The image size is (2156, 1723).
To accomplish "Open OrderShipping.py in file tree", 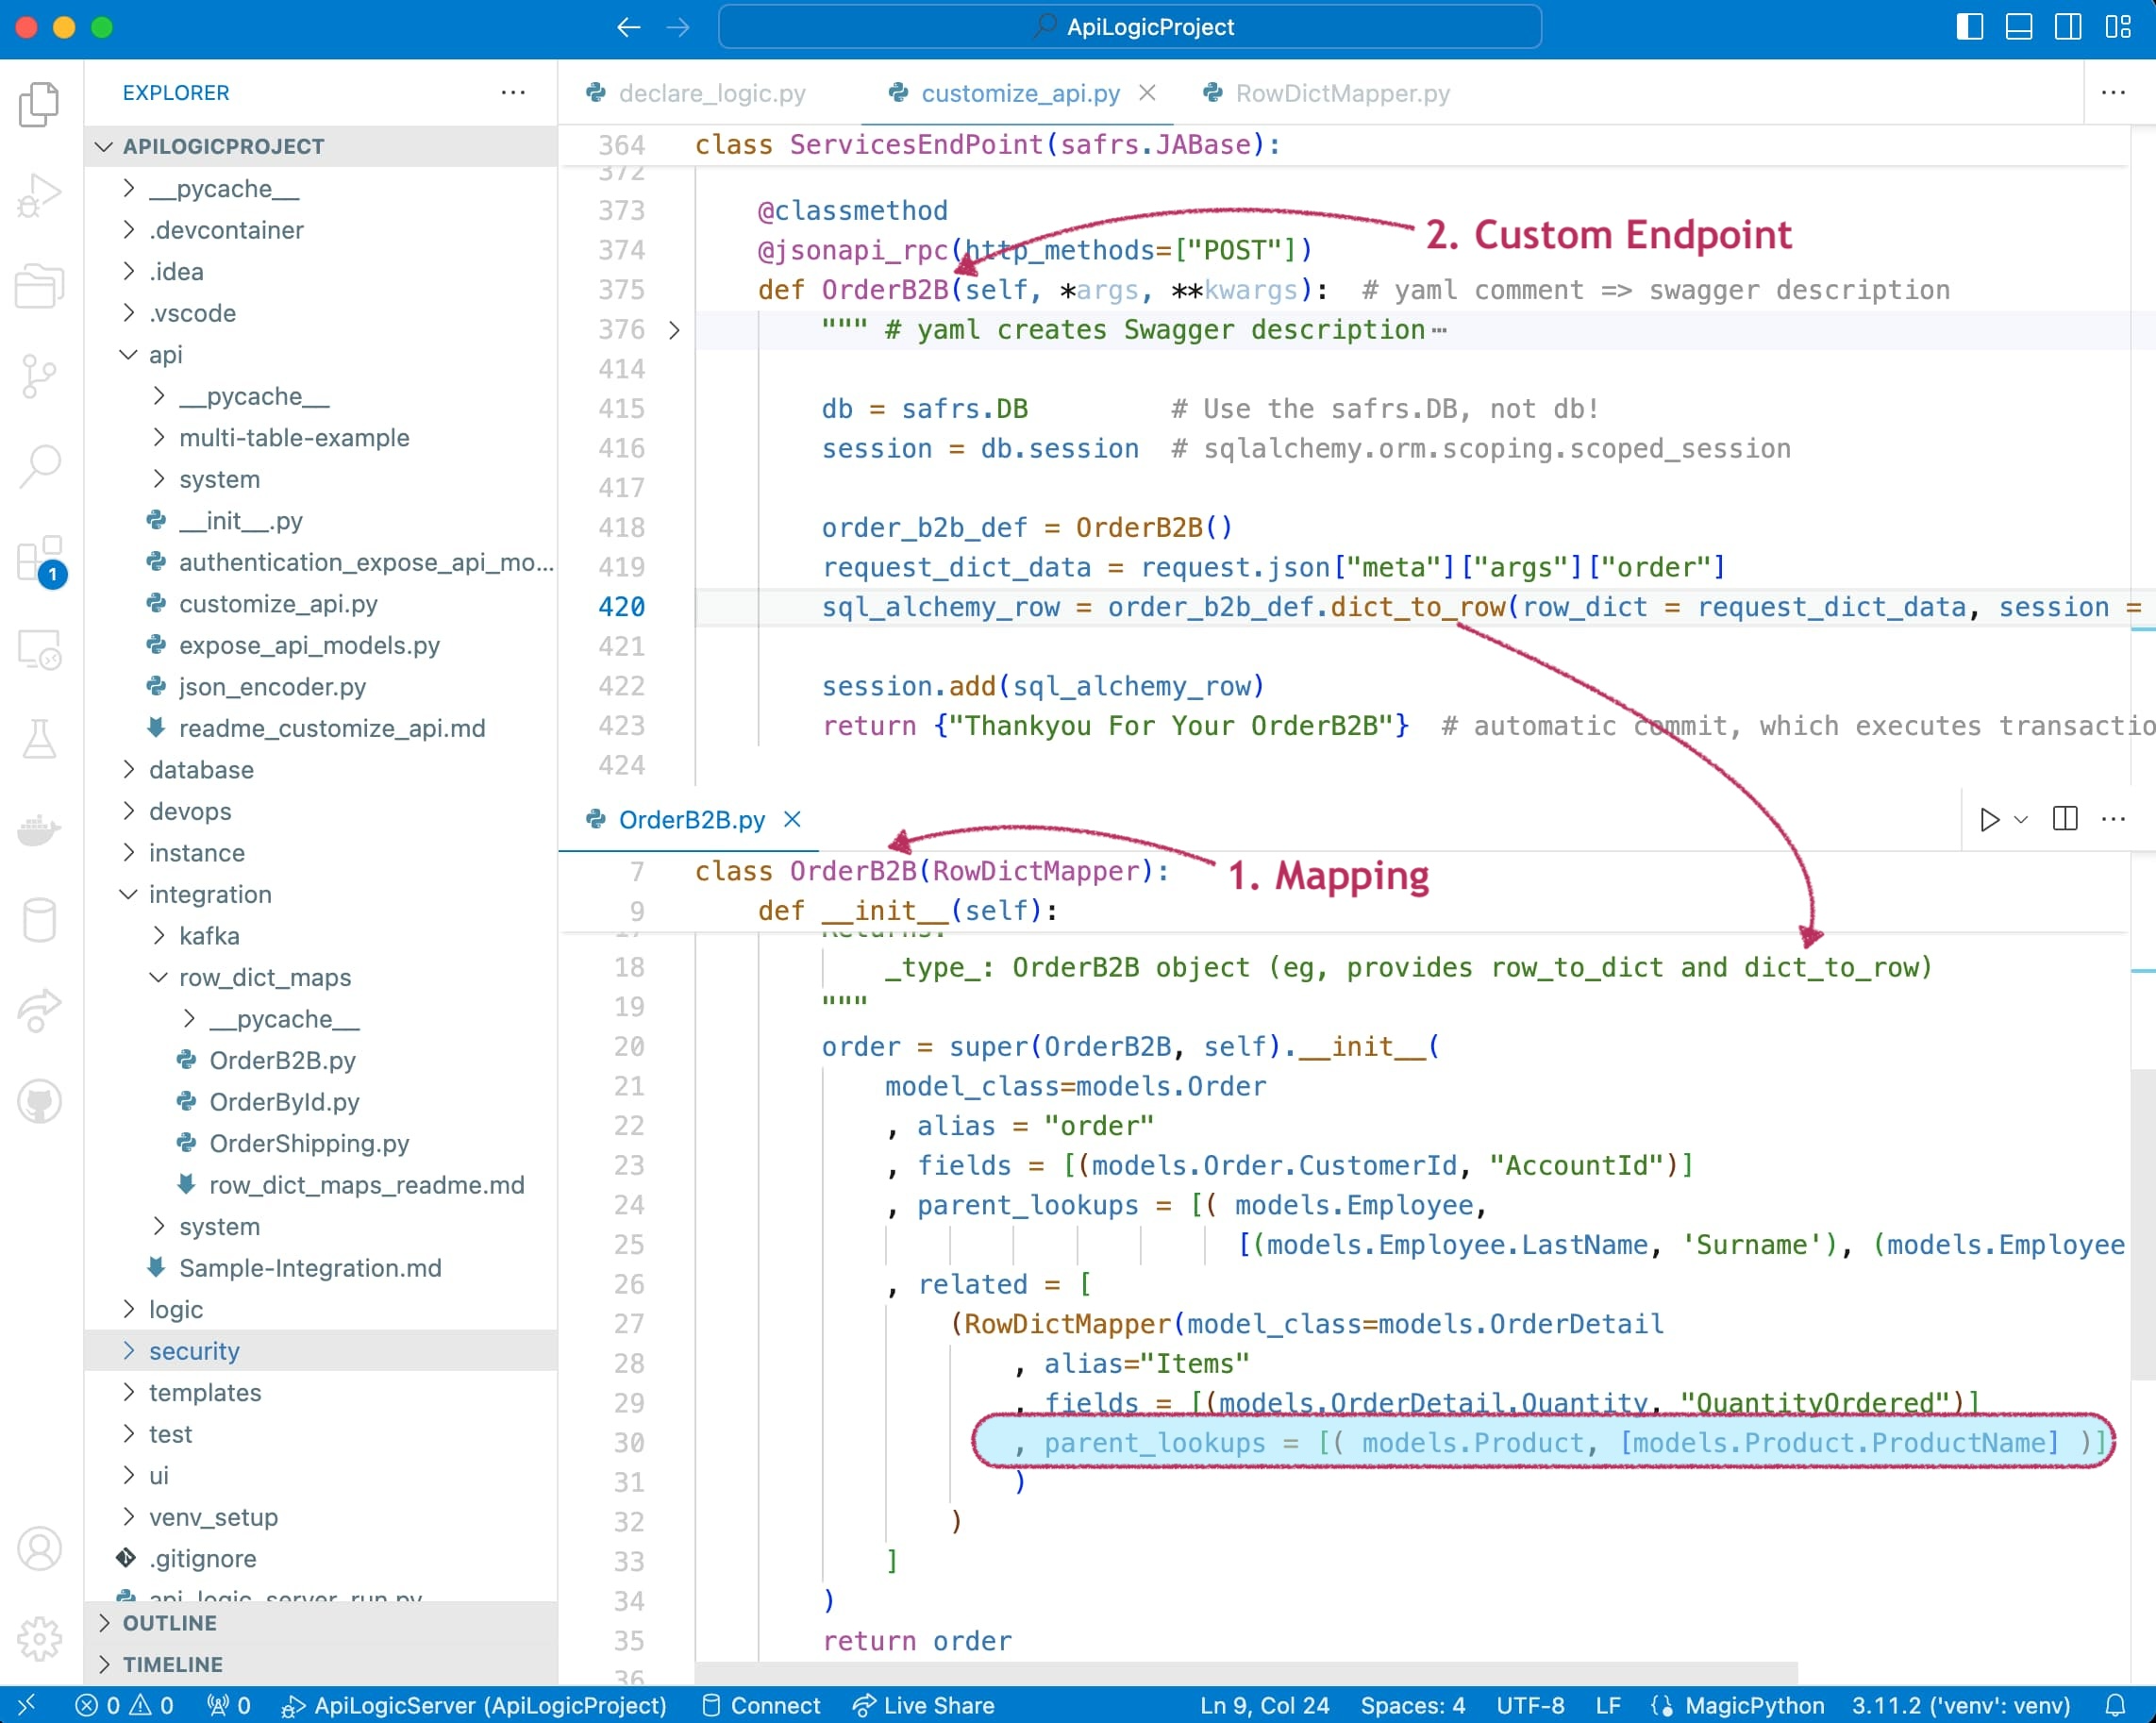I will click(320, 1143).
